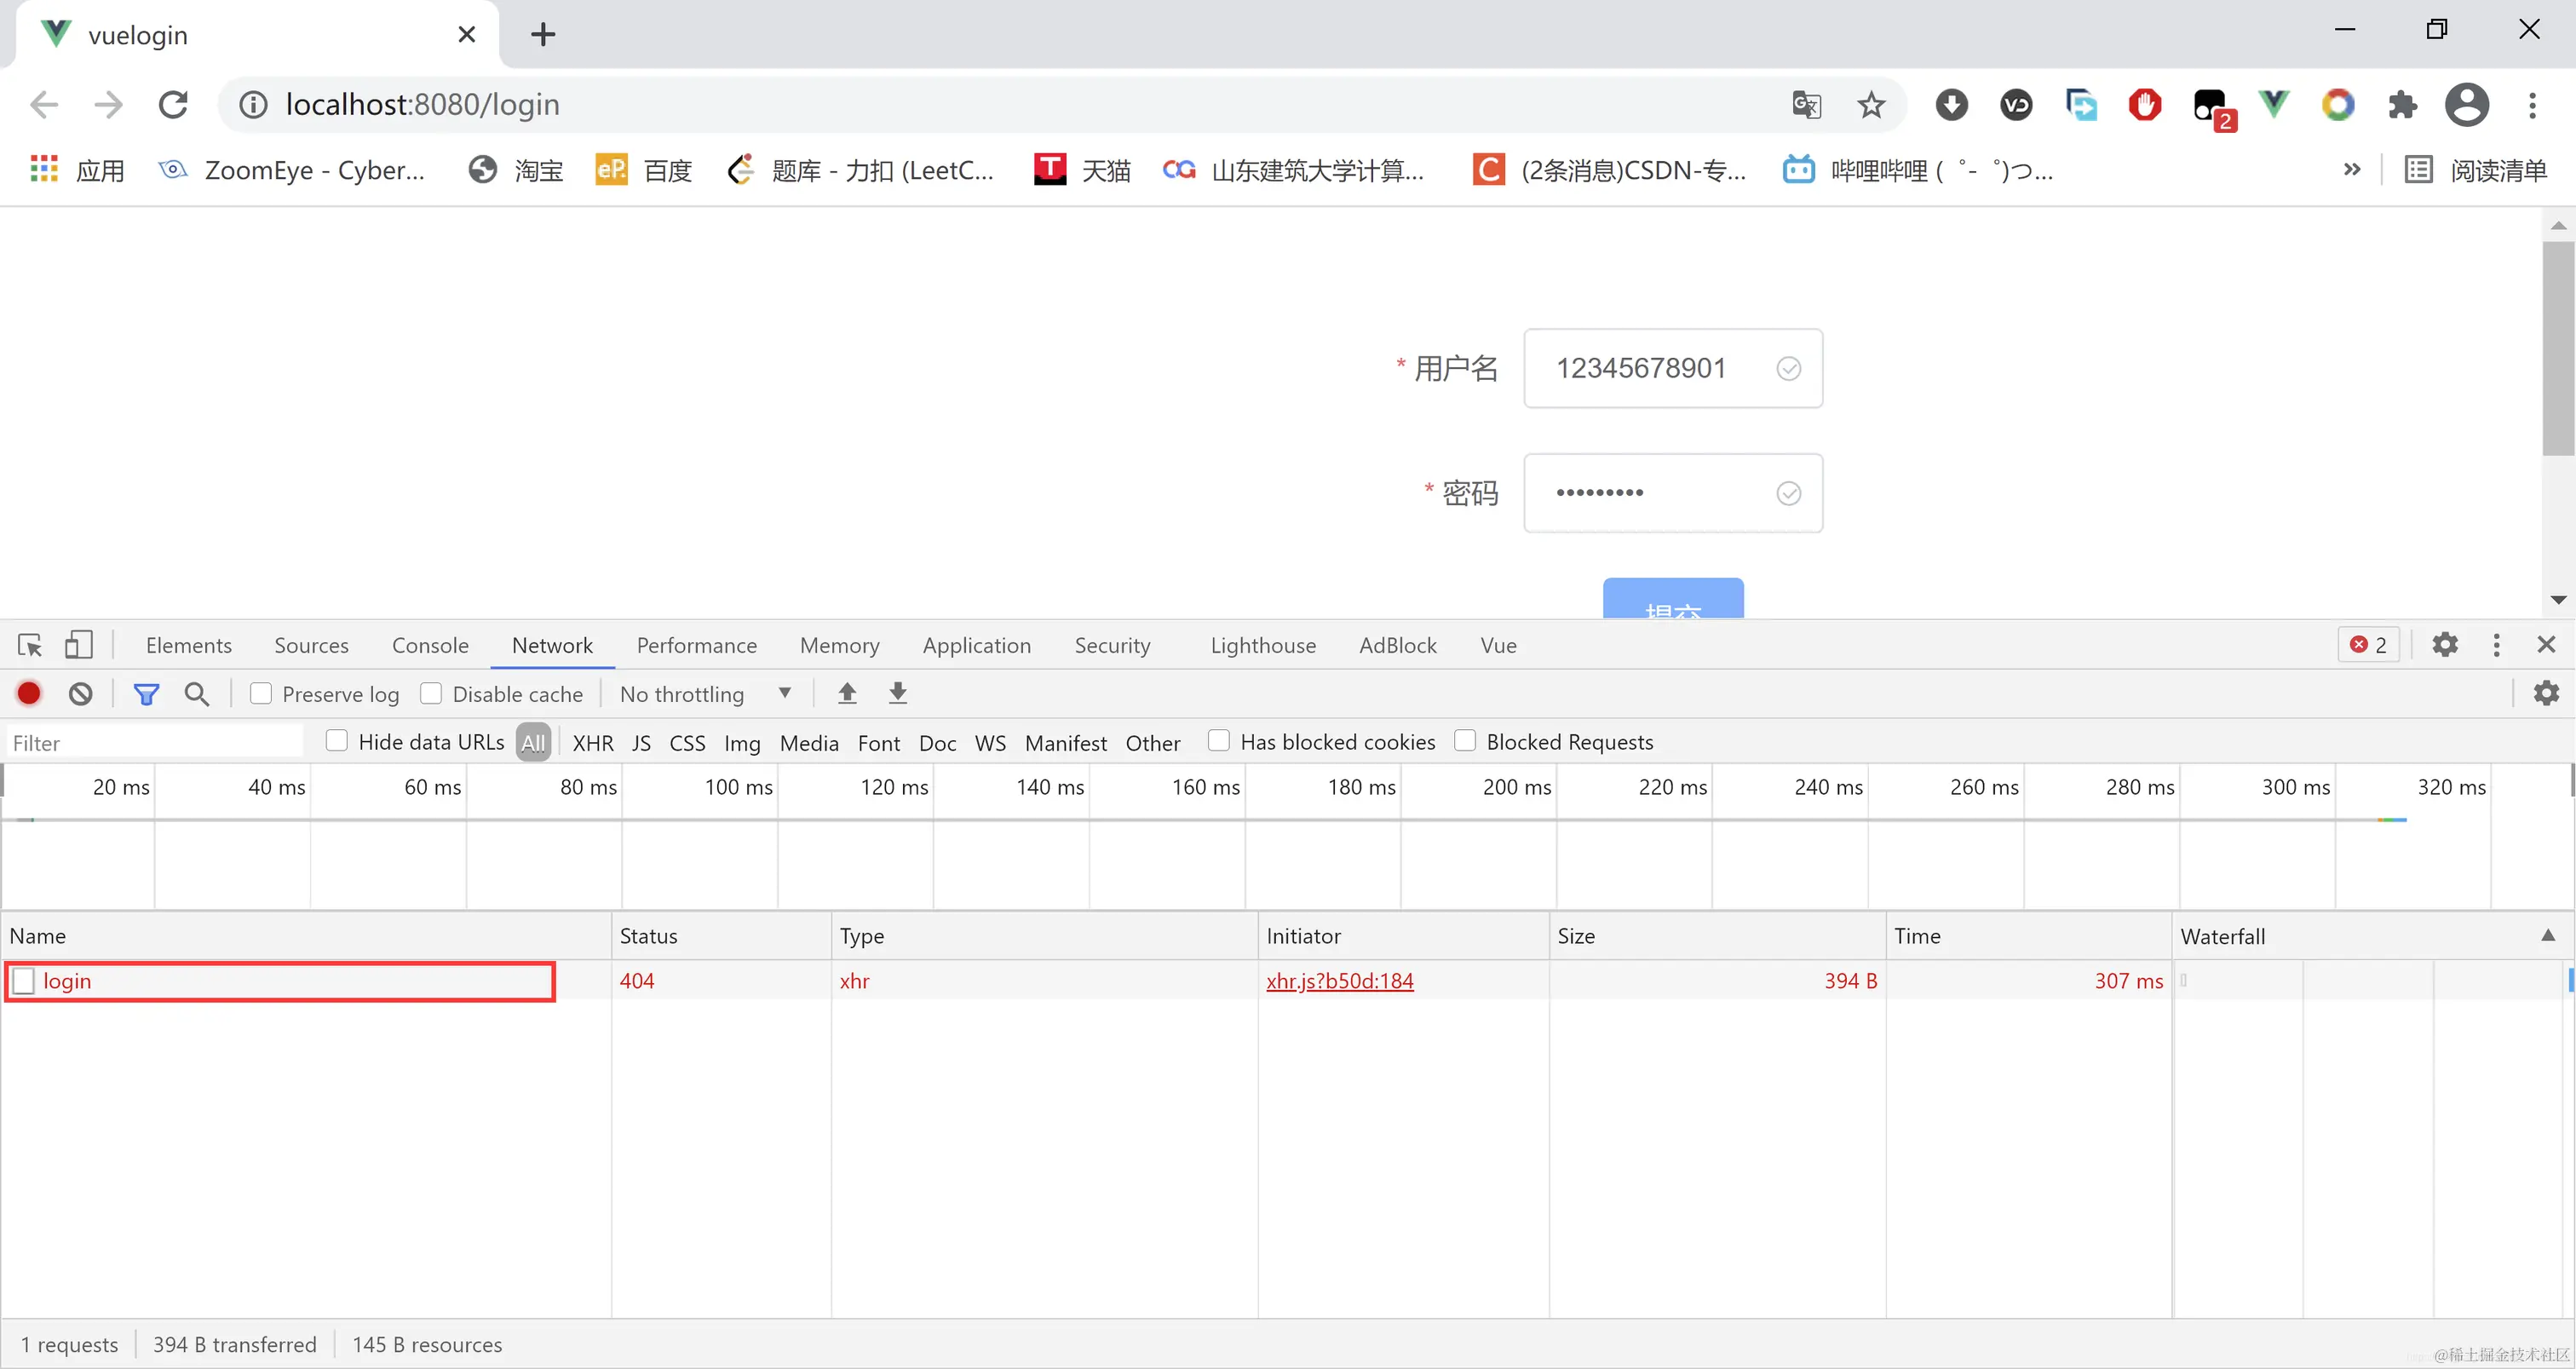The width and height of the screenshot is (2576, 1369).
Task: Select the JS filter type
Action: [x=641, y=743]
